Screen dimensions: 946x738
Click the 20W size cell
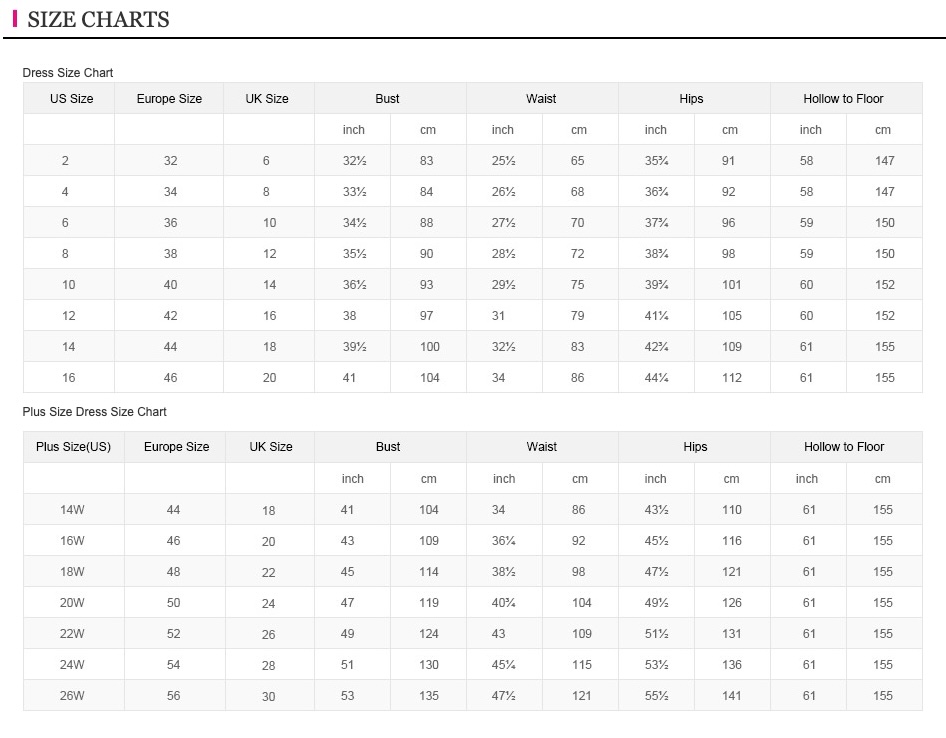(x=72, y=603)
